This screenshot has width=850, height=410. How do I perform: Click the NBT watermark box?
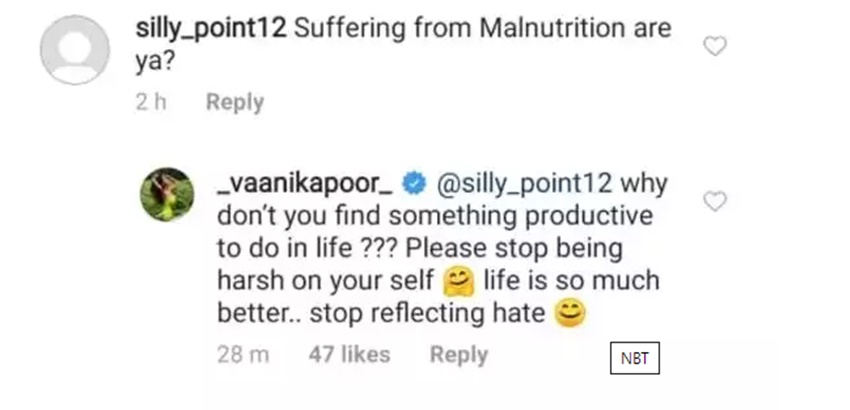pyautogui.click(x=635, y=357)
